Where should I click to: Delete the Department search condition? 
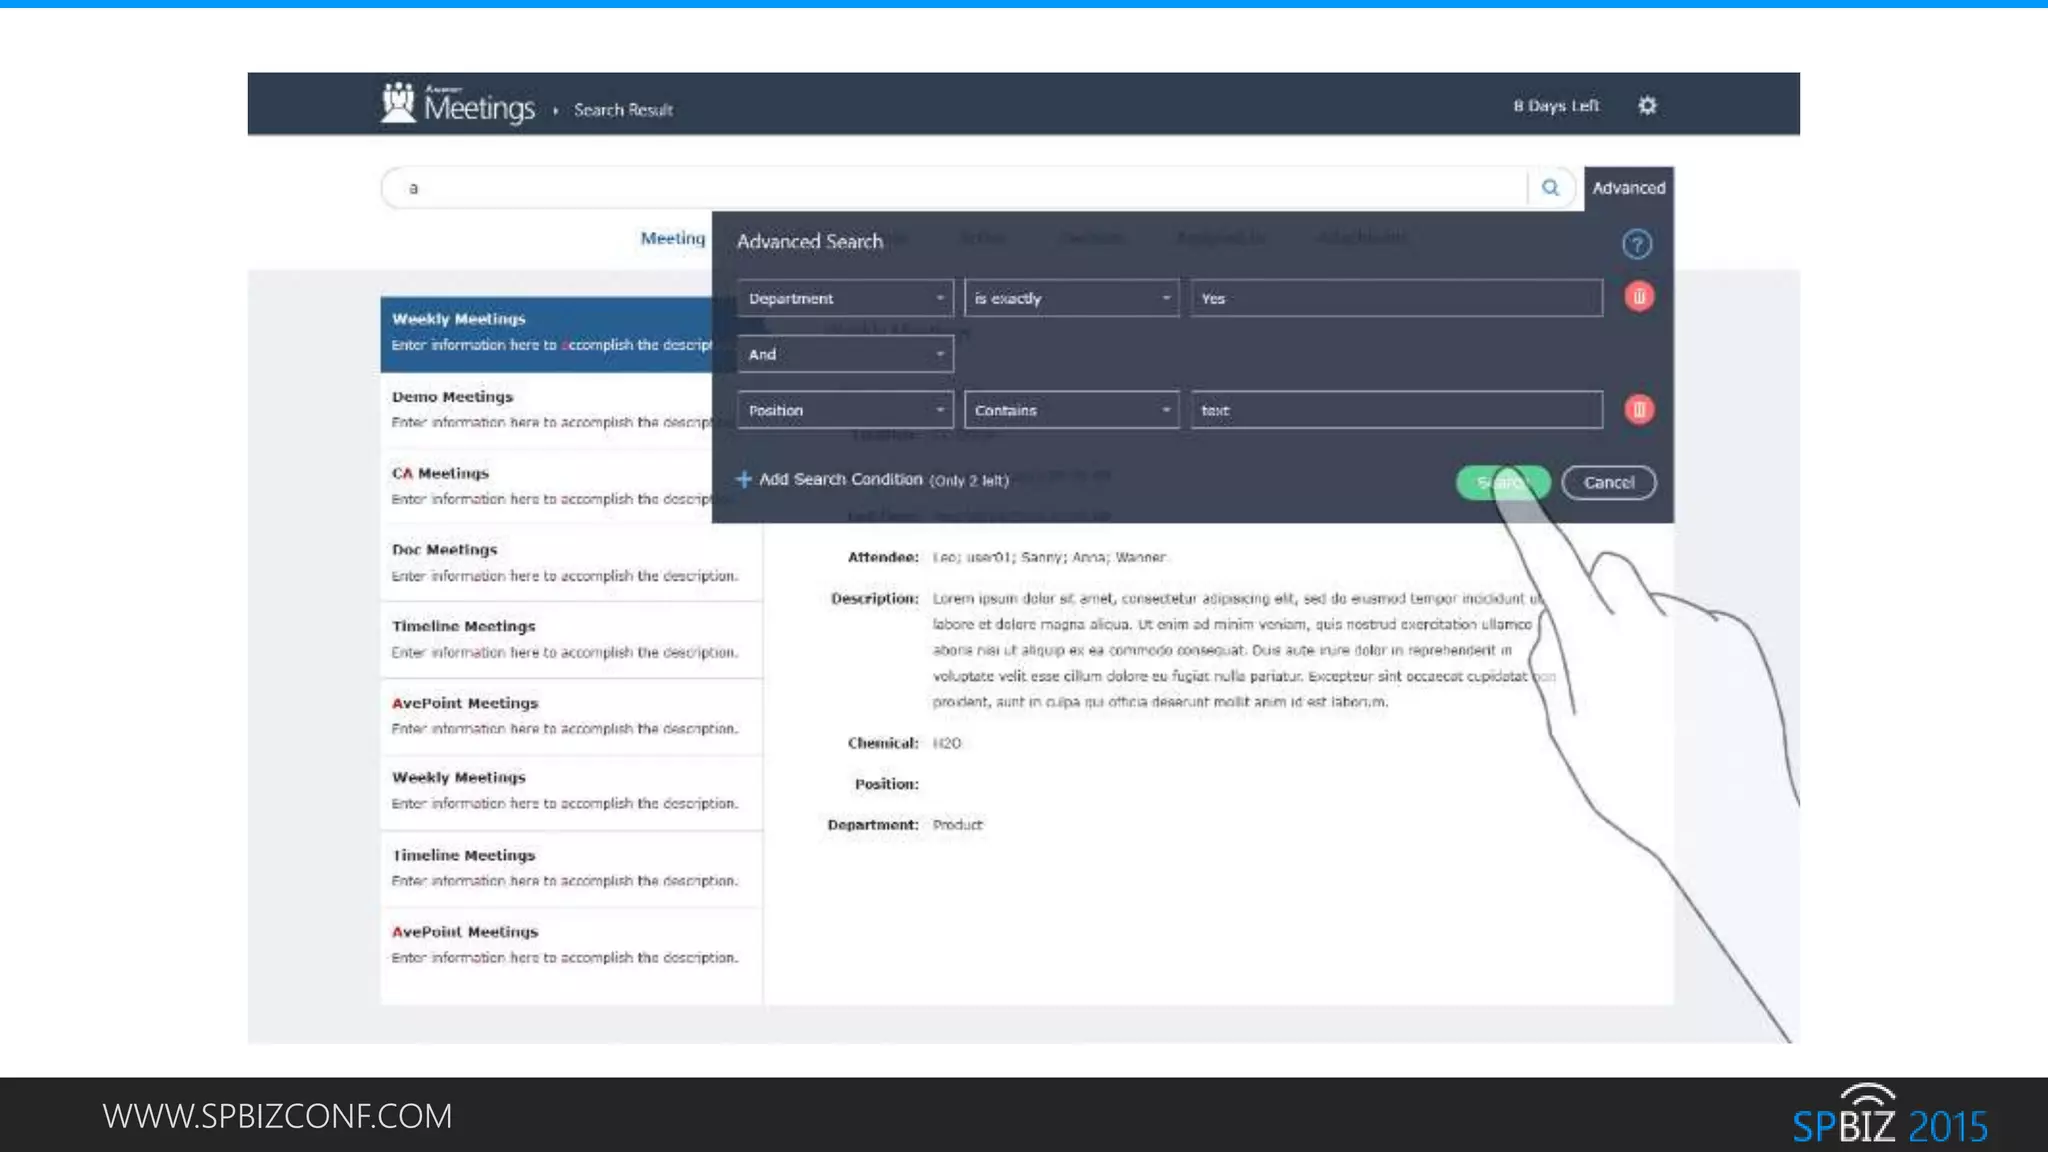1638,297
